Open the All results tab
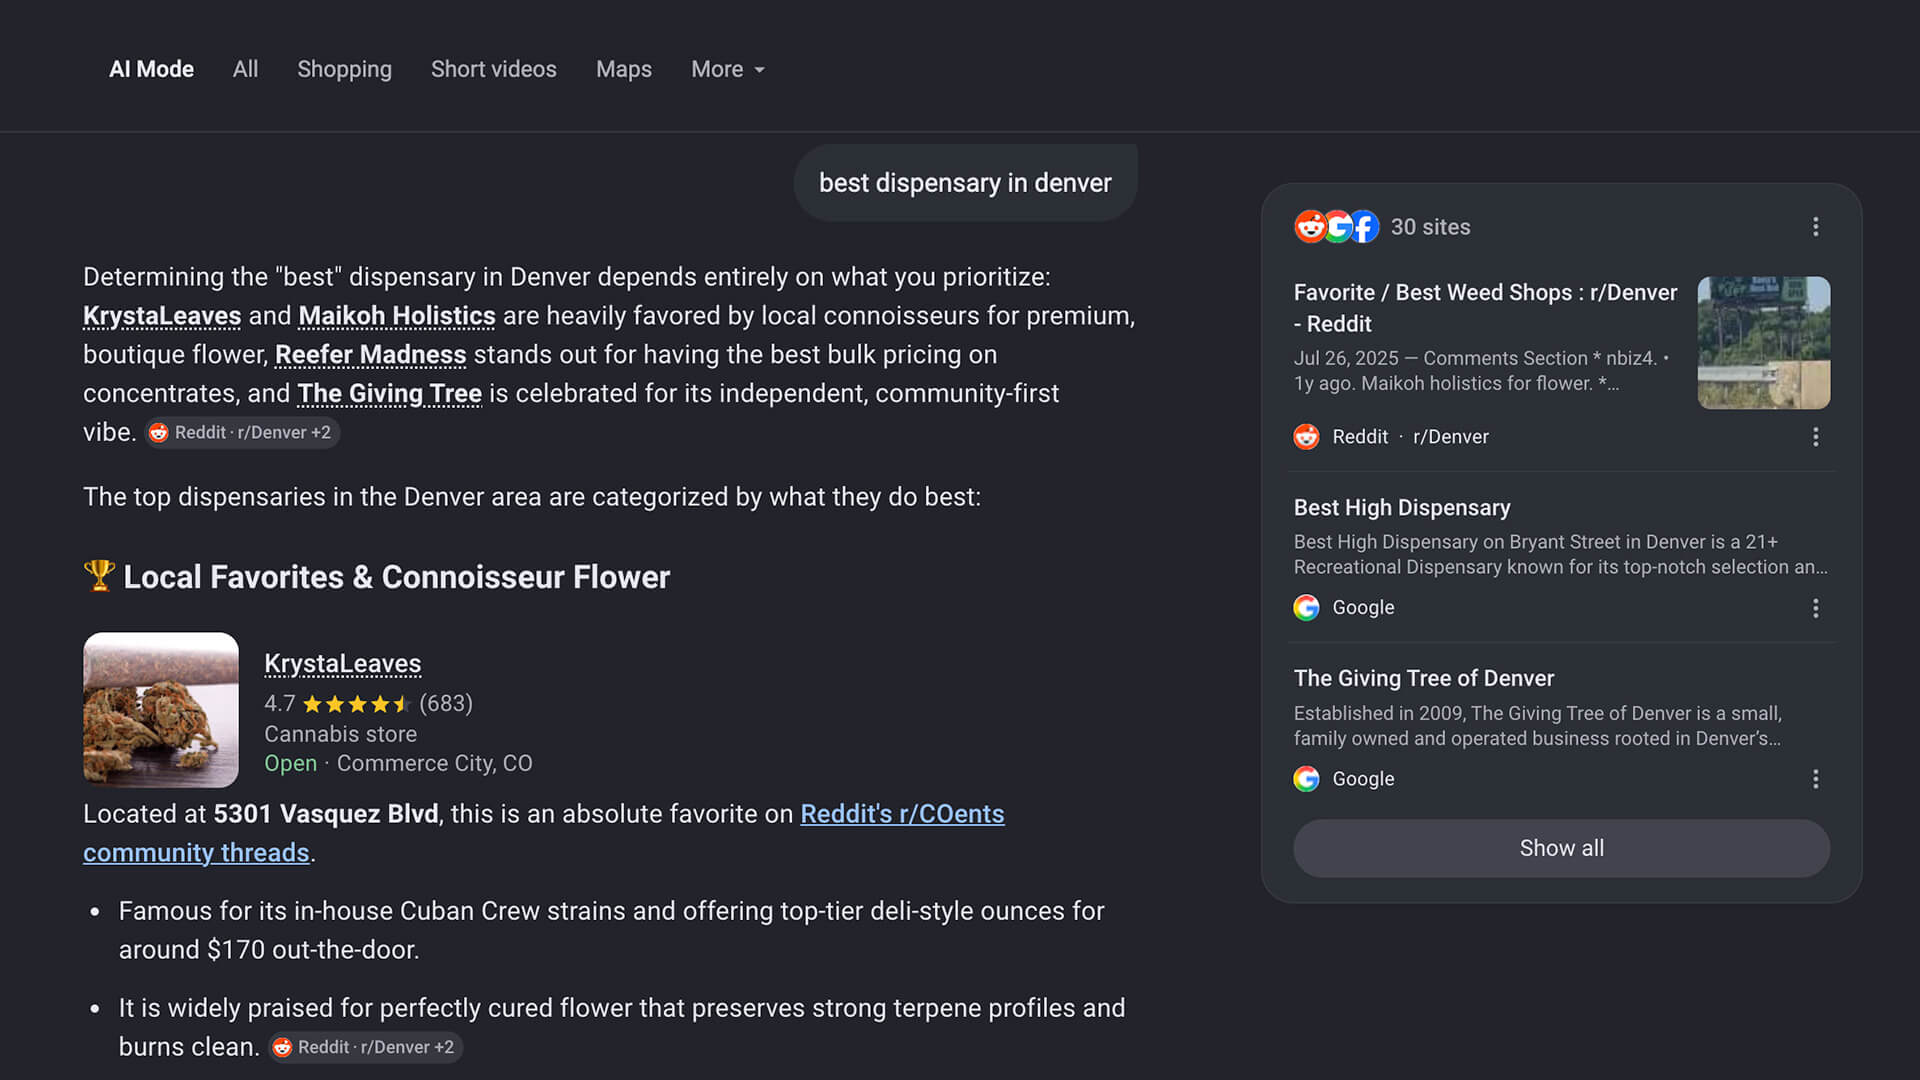This screenshot has height=1080, width=1920. pyautogui.click(x=245, y=69)
